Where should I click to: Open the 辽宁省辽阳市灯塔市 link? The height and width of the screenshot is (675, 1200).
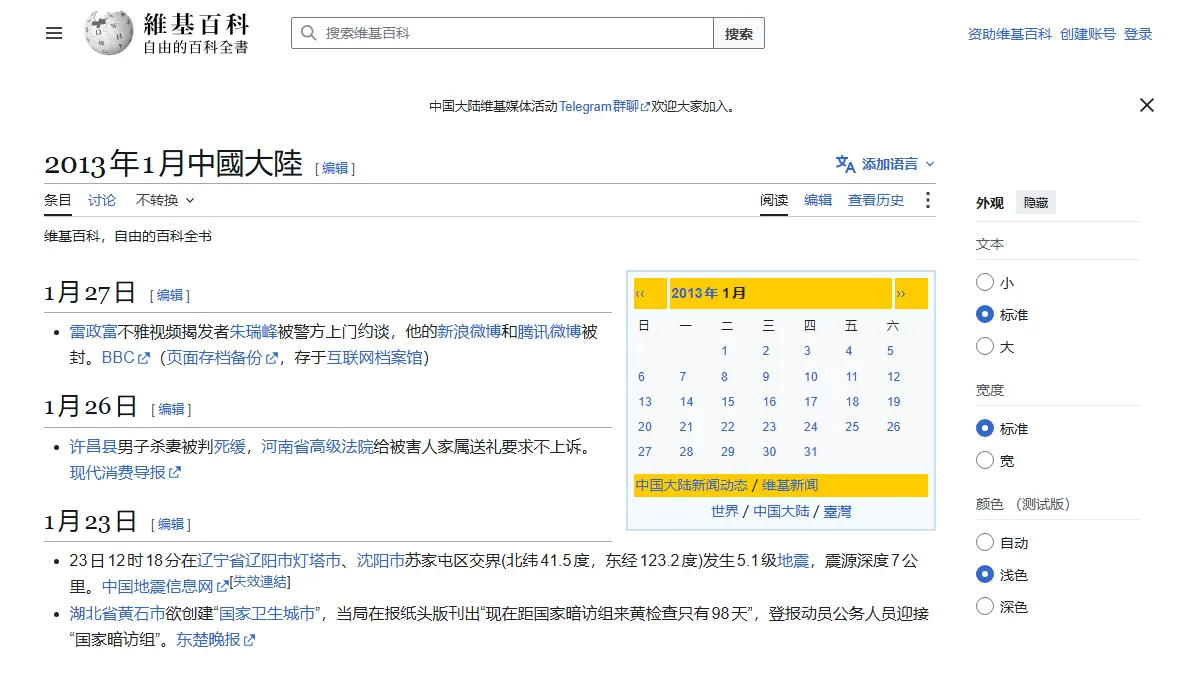pos(270,560)
